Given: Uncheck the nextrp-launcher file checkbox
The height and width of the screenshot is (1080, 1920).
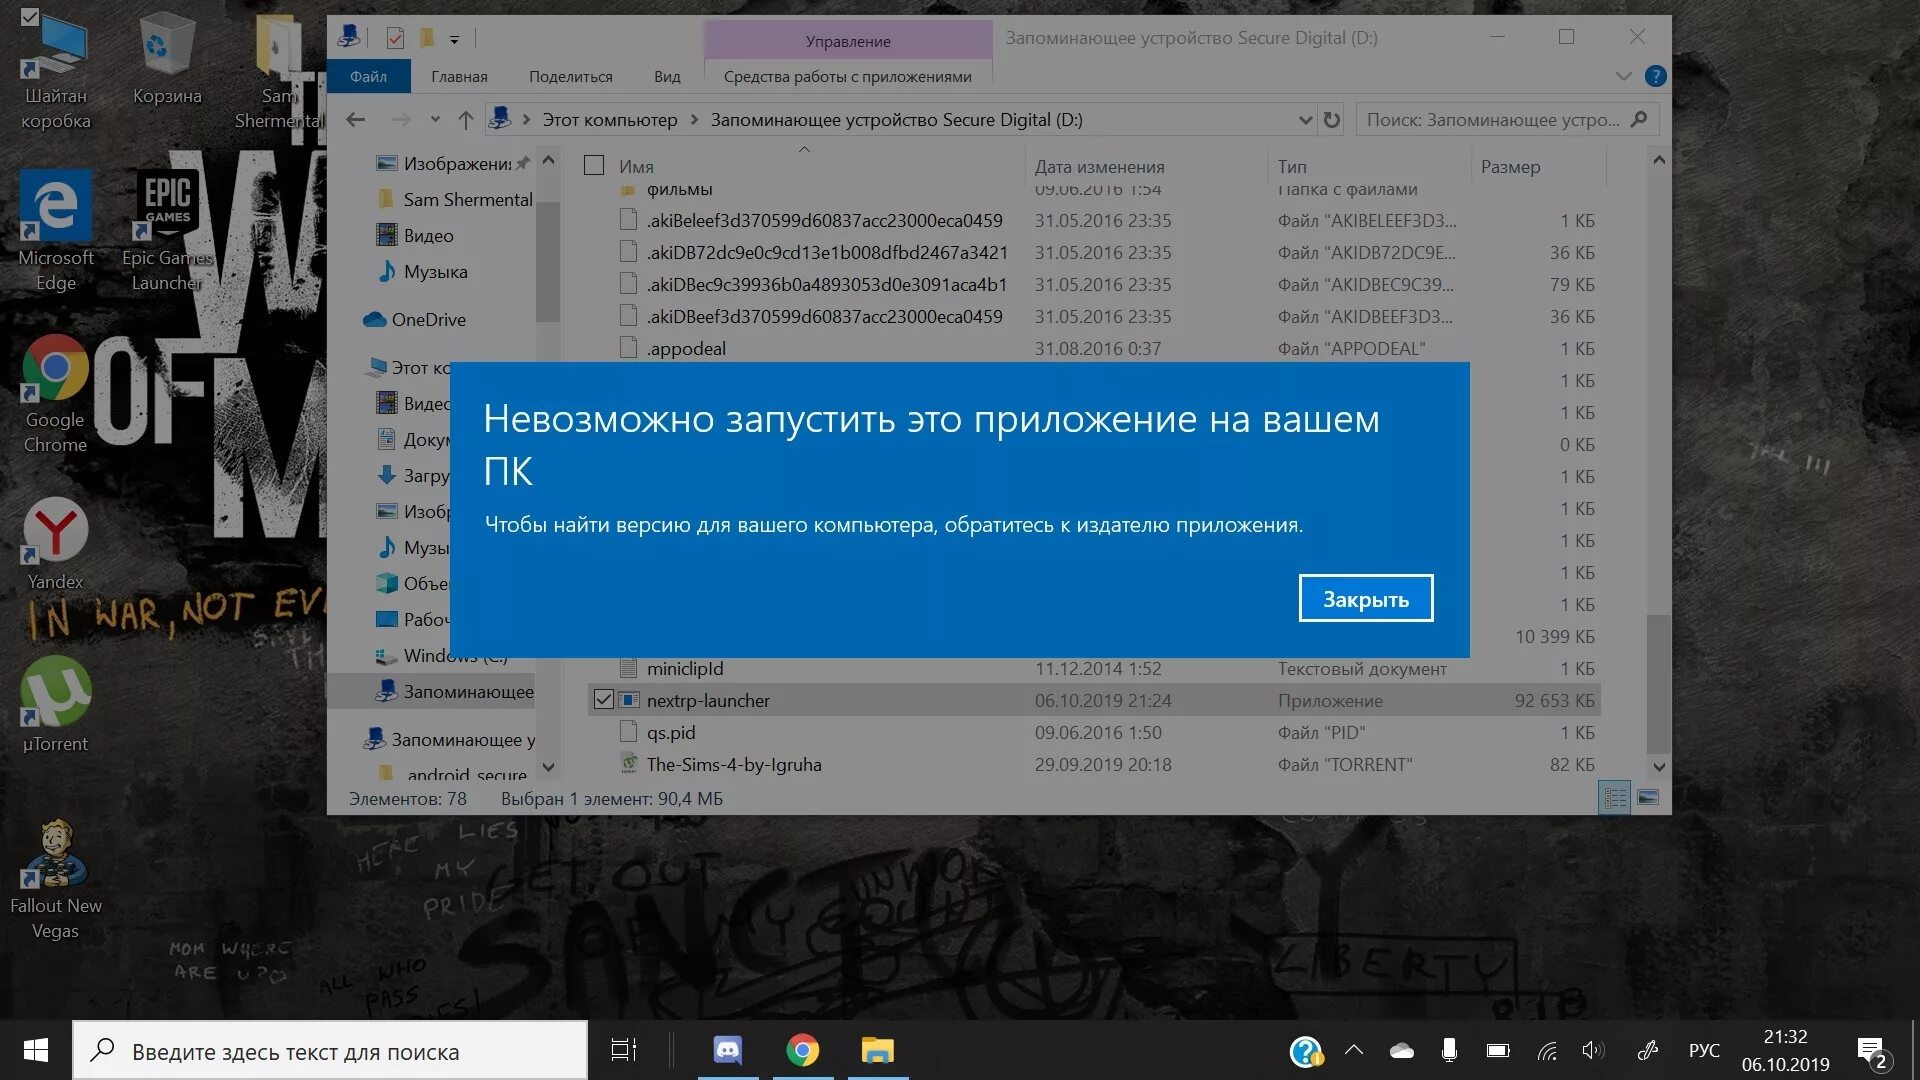Looking at the screenshot, I should [603, 700].
